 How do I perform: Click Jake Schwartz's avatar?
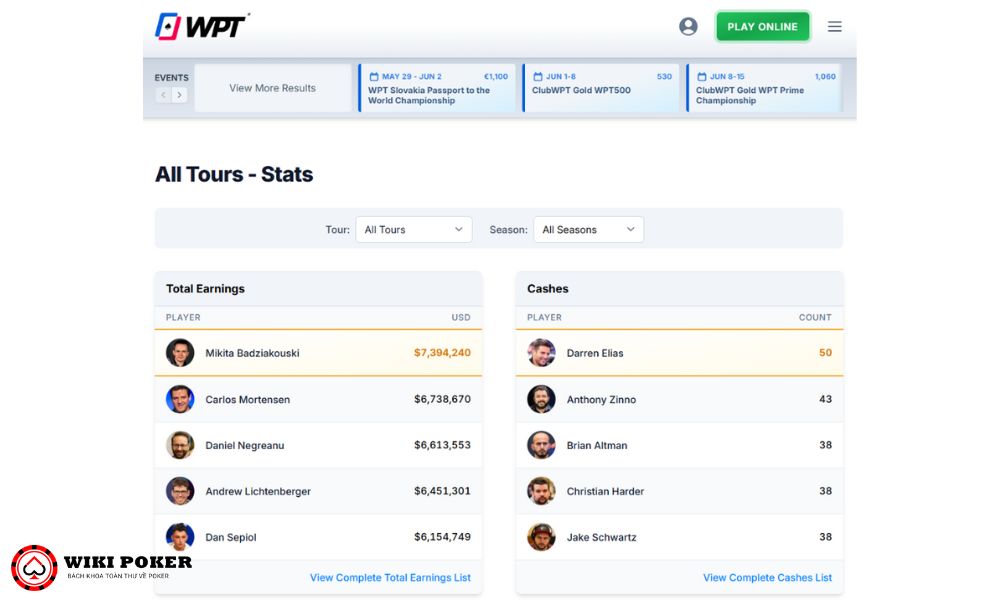point(541,537)
